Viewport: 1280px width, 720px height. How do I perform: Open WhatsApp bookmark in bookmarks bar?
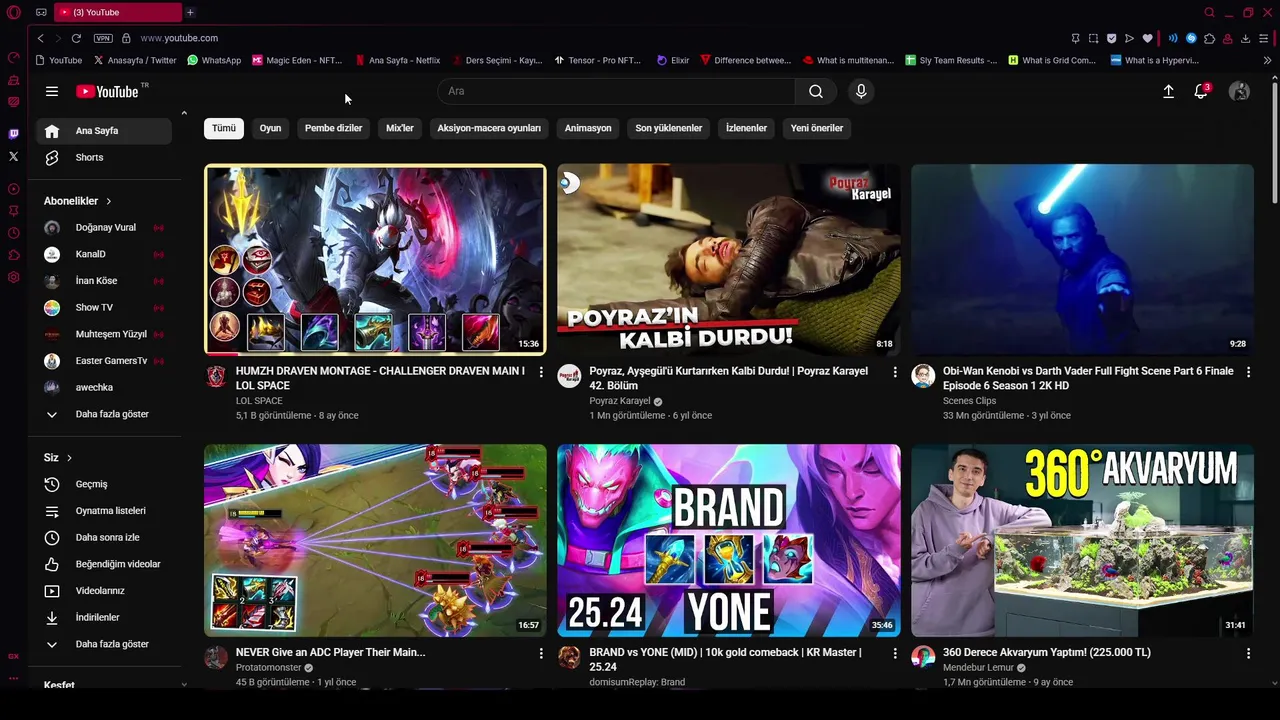[214, 60]
